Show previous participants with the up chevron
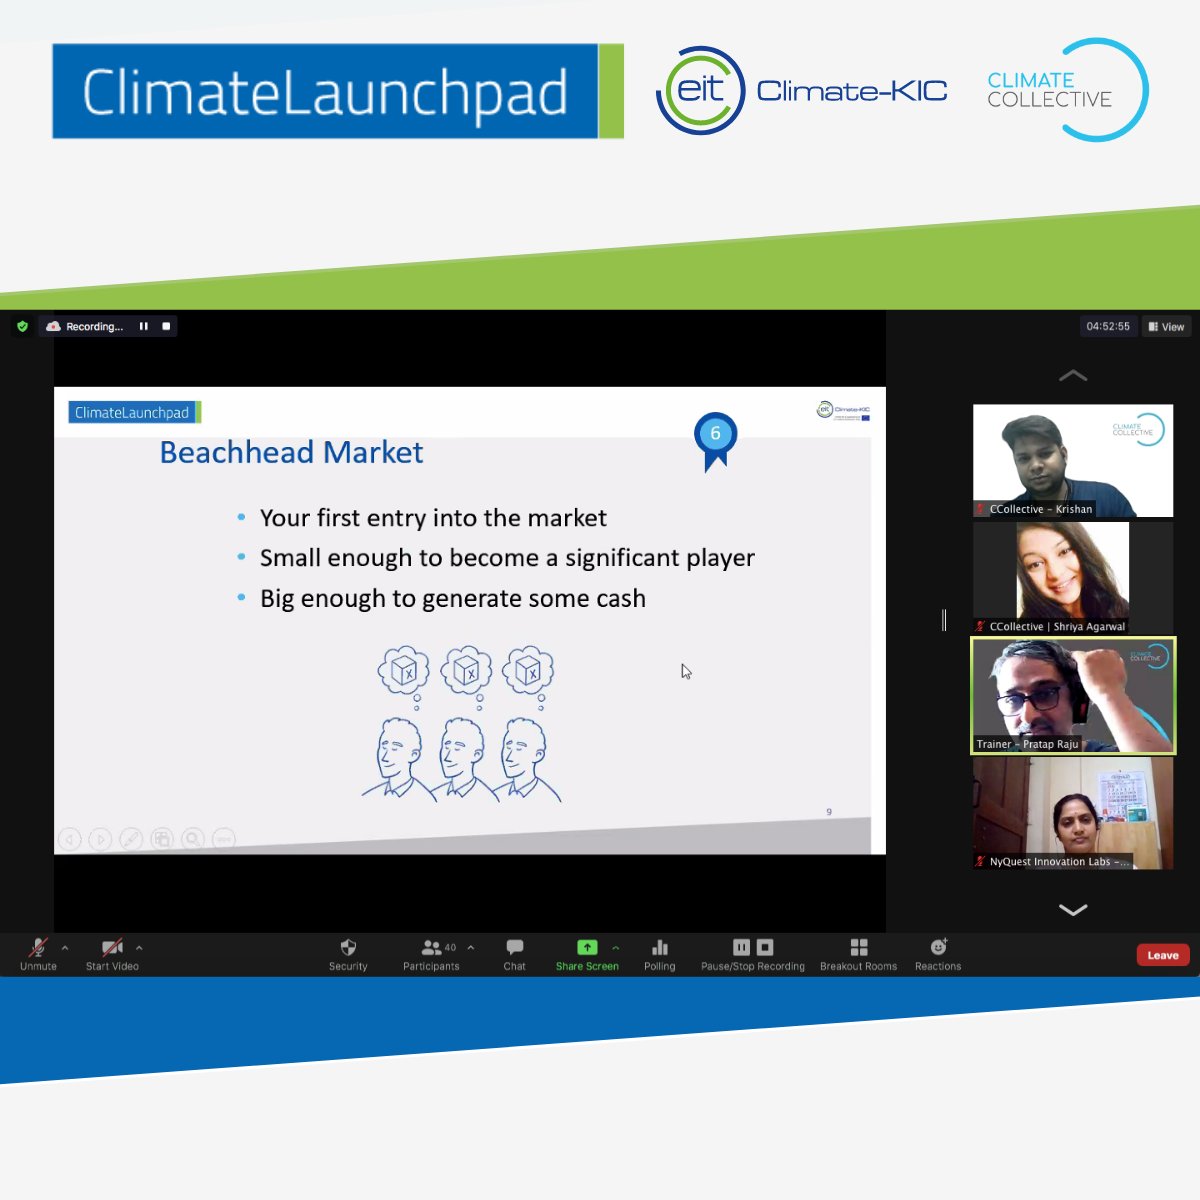Image resolution: width=1200 pixels, height=1200 pixels. 1073,376
